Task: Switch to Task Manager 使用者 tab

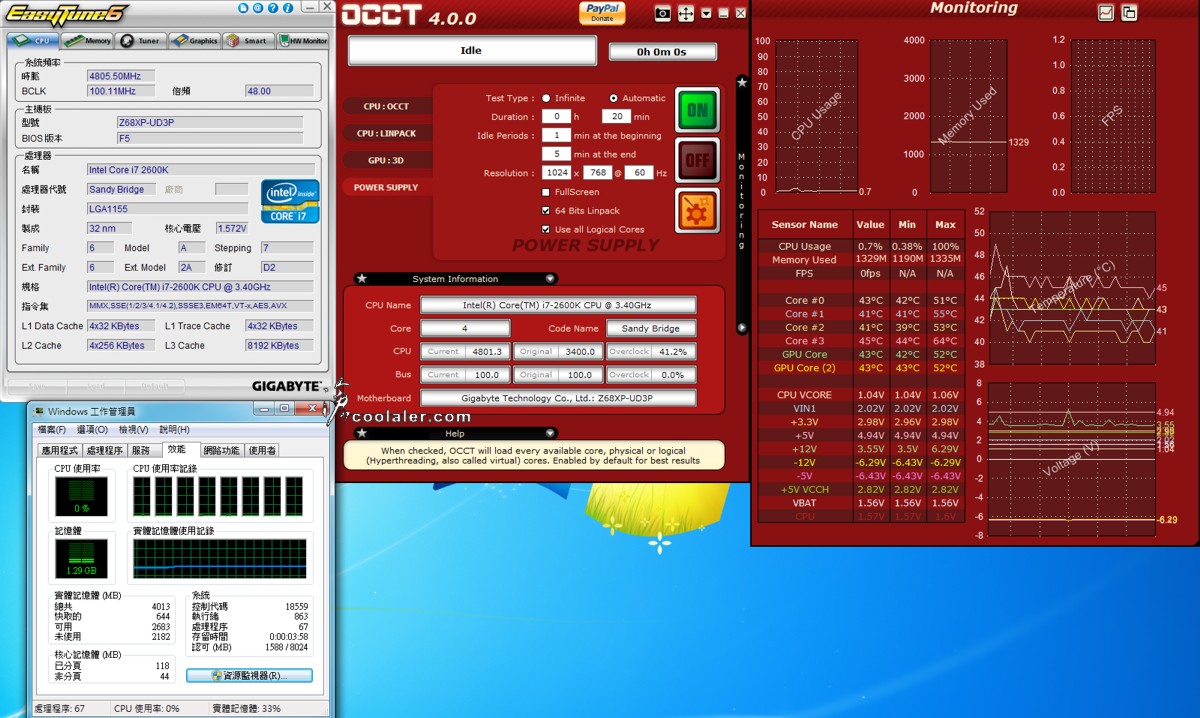Action: (x=262, y=451)
